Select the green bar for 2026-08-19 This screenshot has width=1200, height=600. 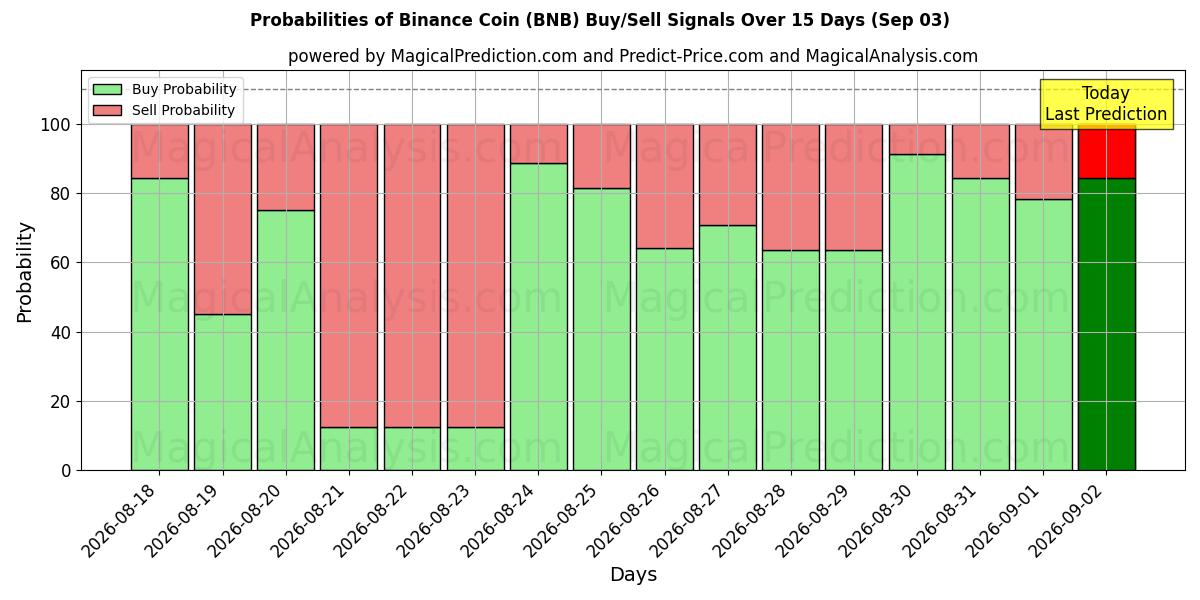[x=223, y=392]
